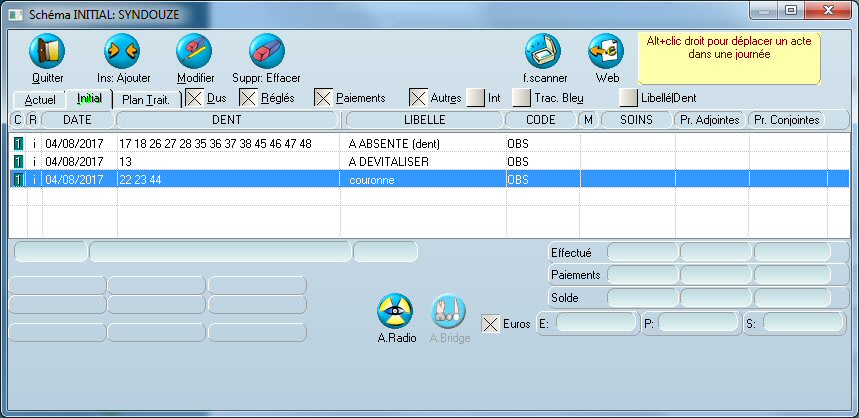The width and height of the screenshot is (859, 418).
Task: Click the greyed A.Bridge teeth icon
Action: [448, 311]
